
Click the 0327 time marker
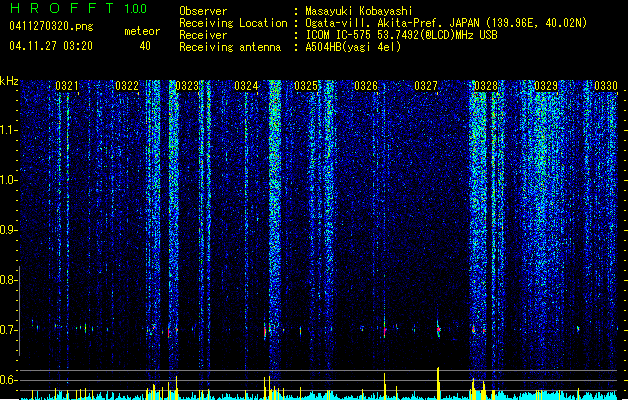tap(426, 86)
